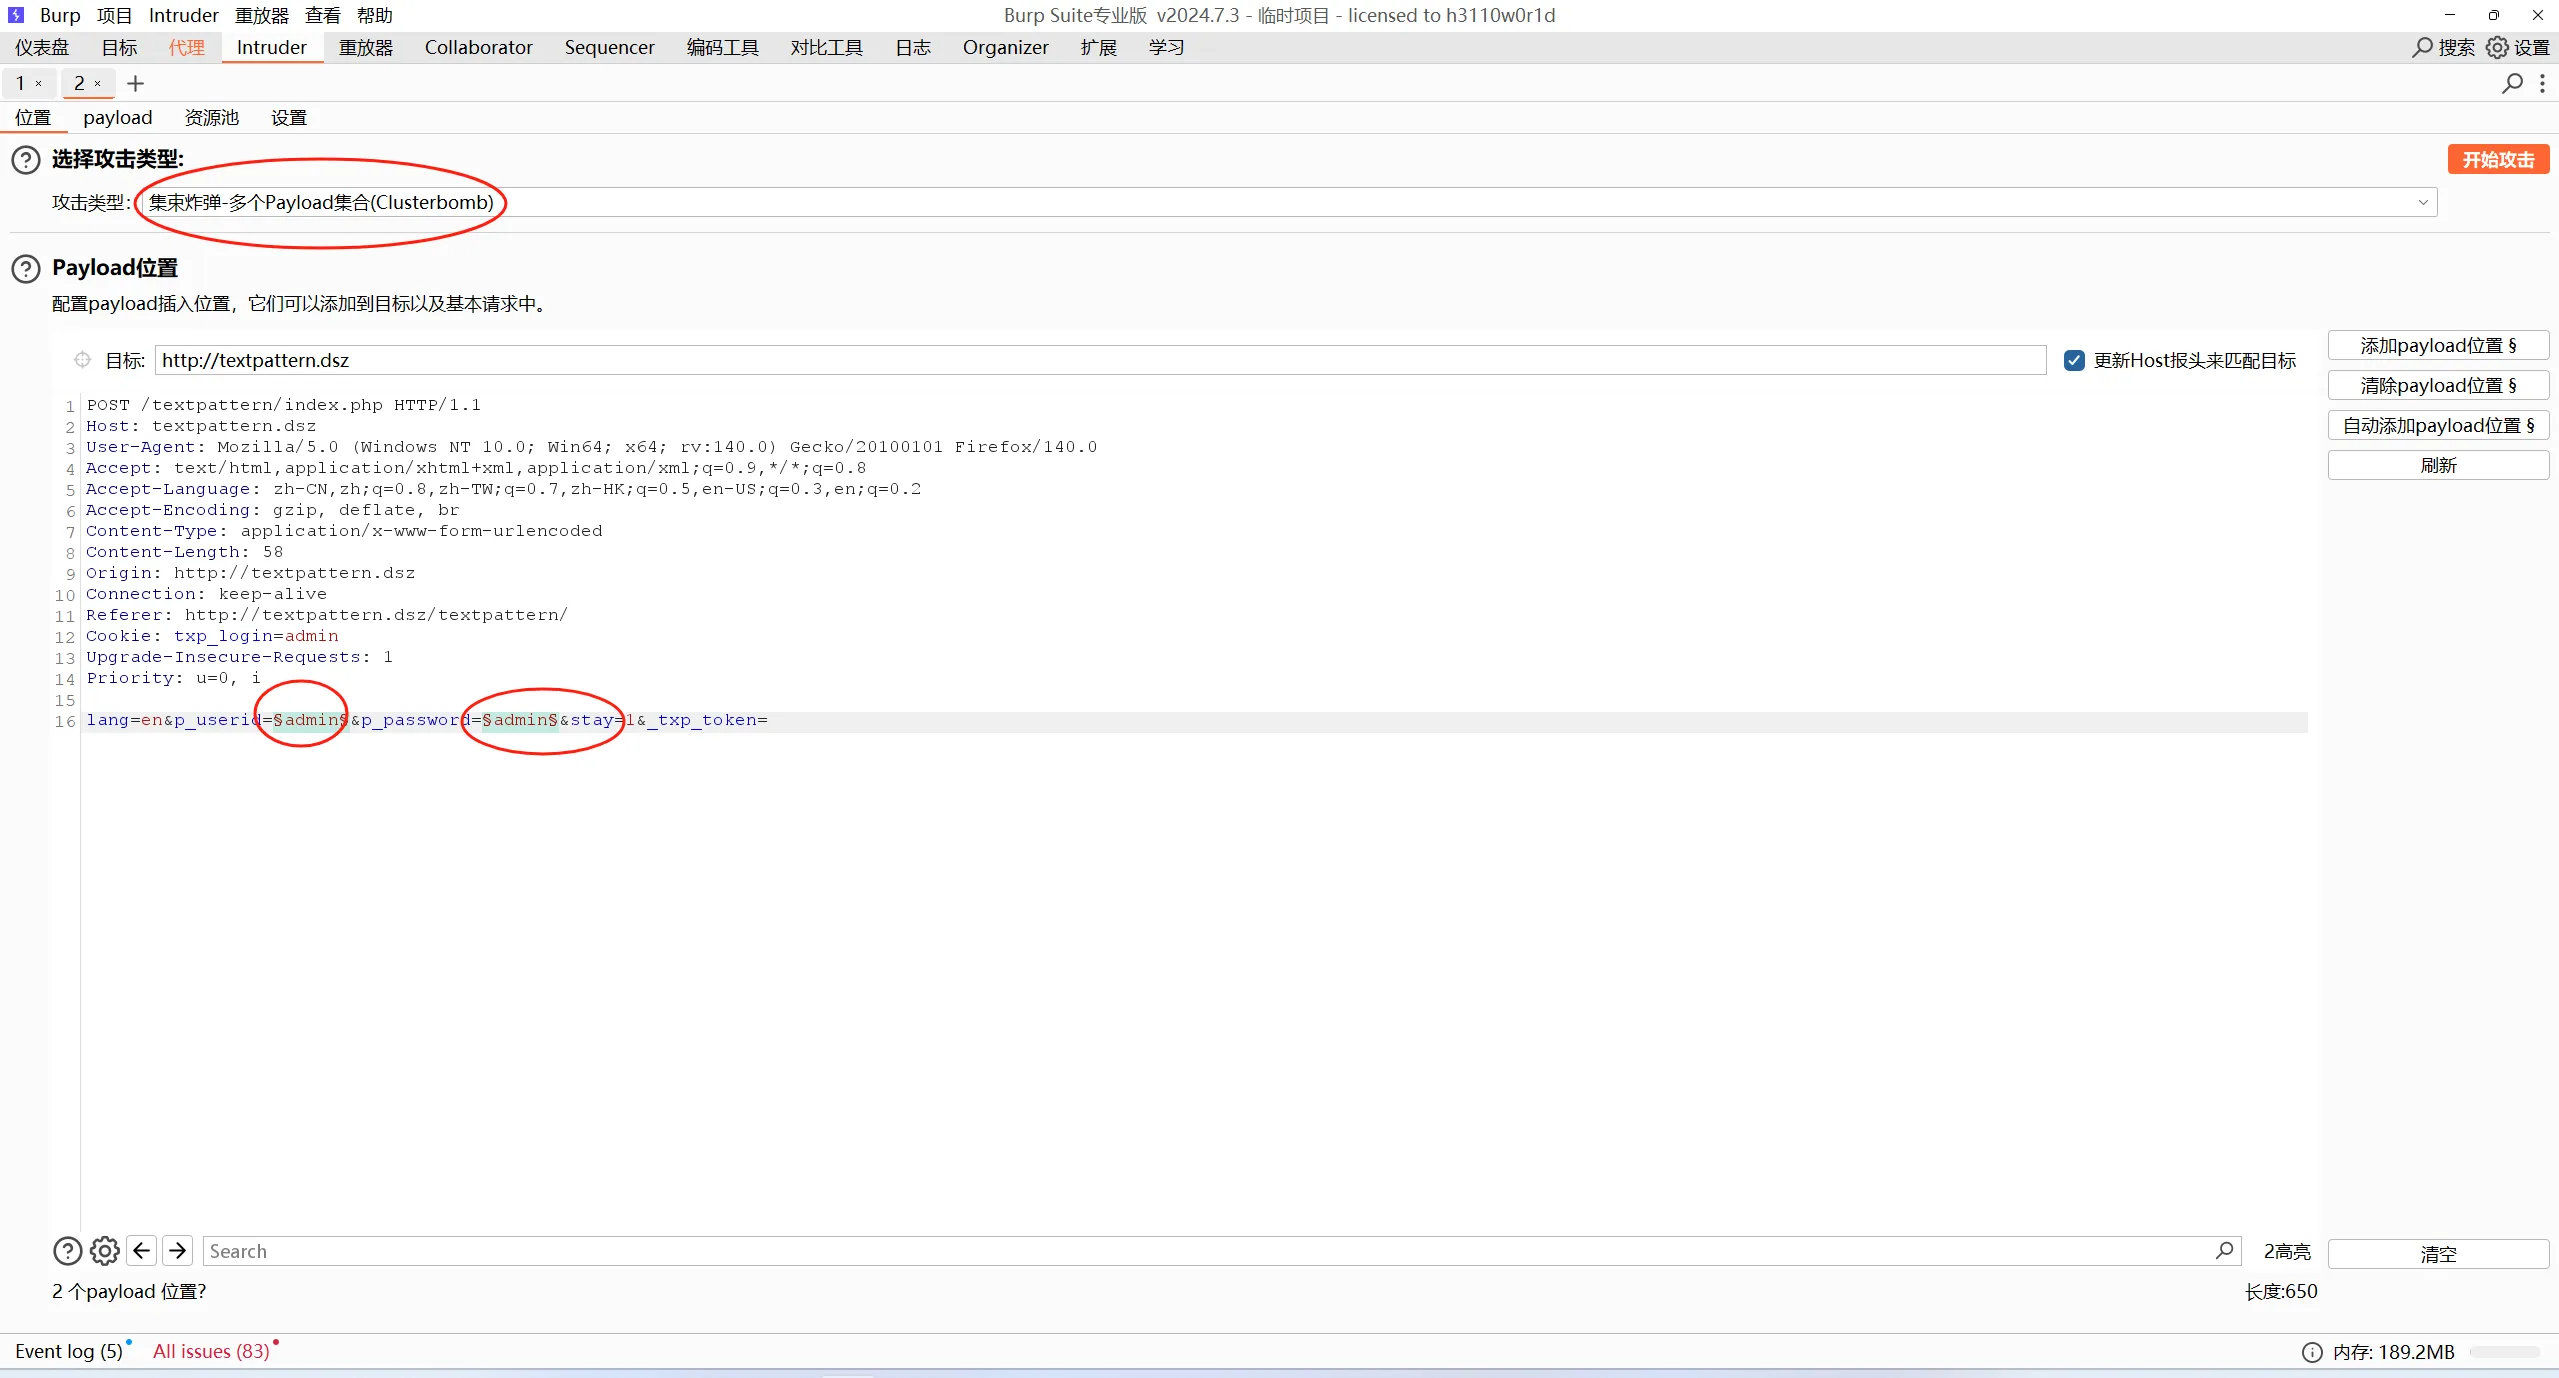Open the 重放器 main tab
Viewport: 2559px width, 1378px height.
point(365,48)
